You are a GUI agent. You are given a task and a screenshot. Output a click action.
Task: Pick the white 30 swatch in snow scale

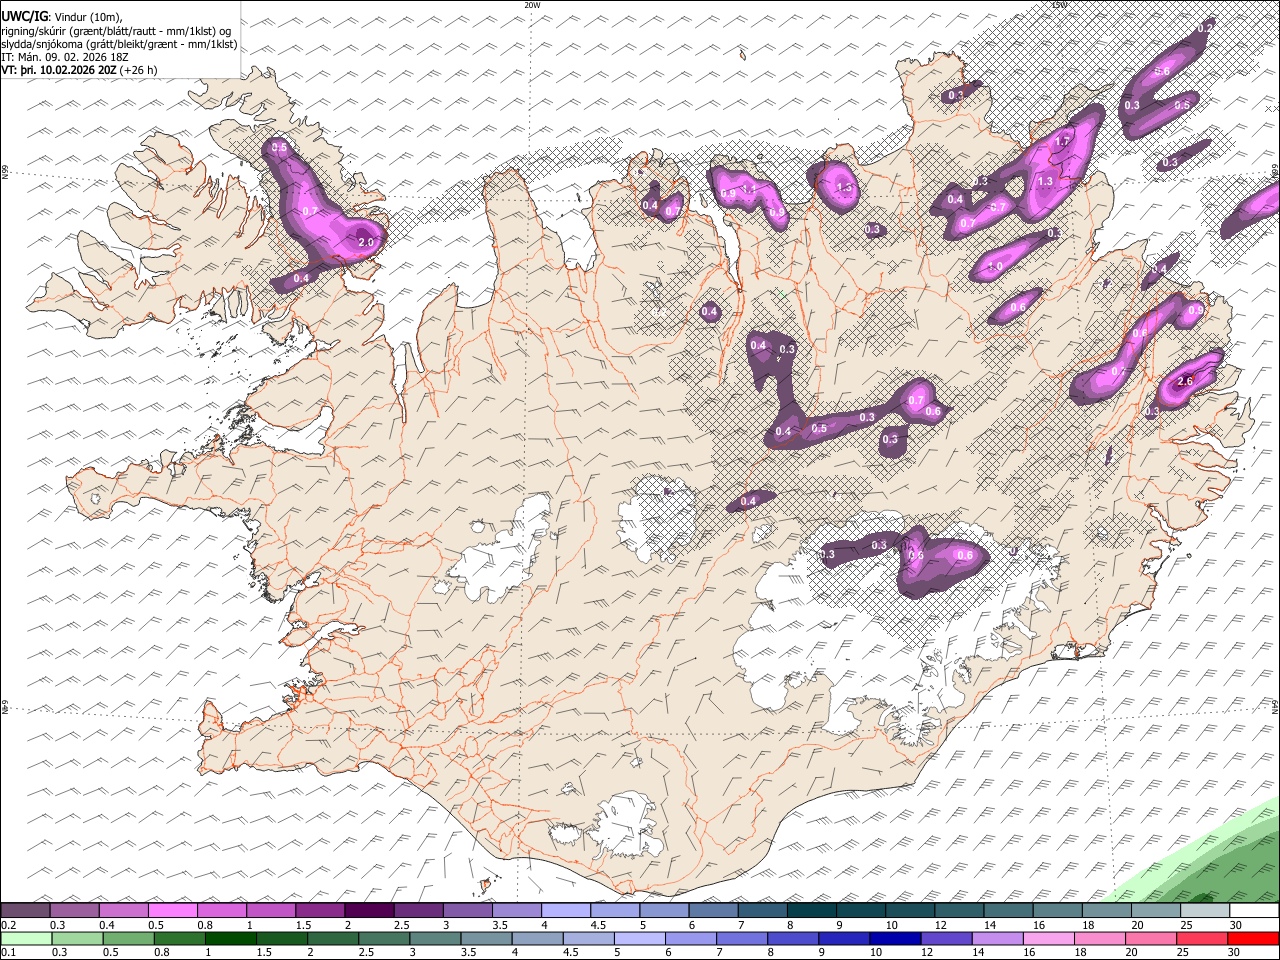click(x=1255, y=911)
